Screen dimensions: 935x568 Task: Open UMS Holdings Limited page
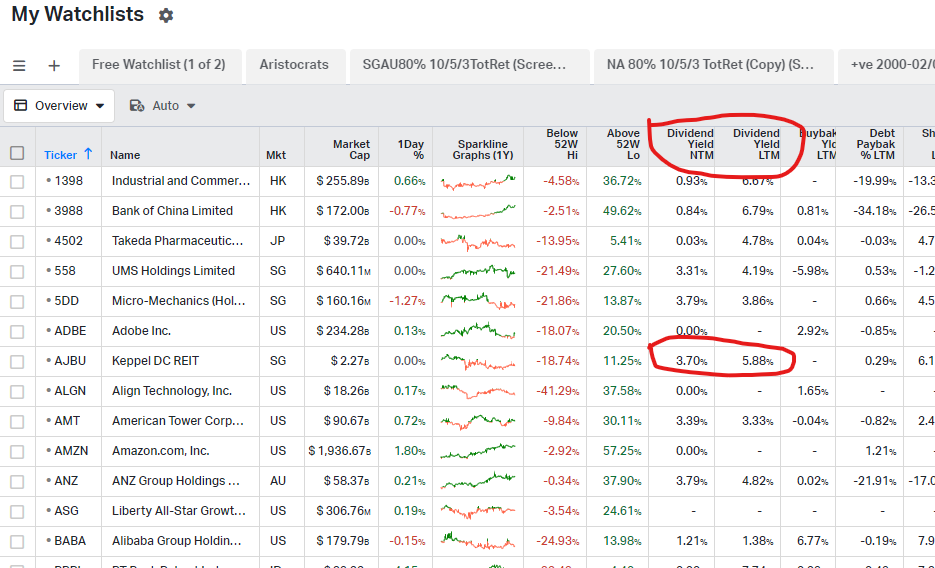click(174, 271)
